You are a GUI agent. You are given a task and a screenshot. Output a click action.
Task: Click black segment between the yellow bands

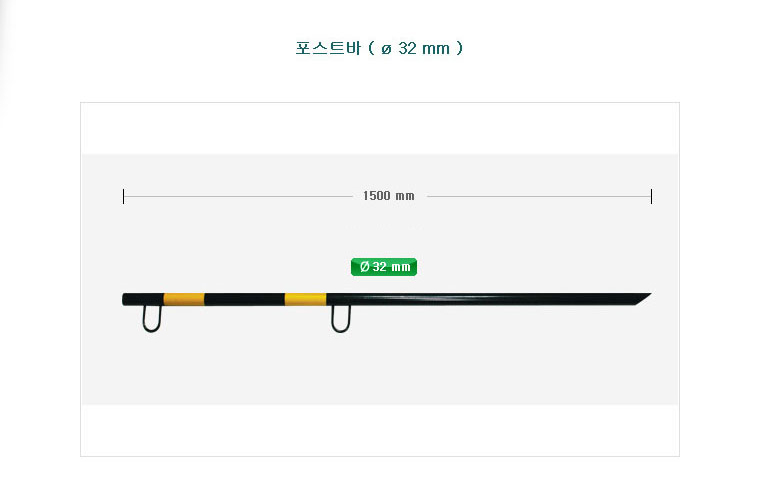[x=244, y=299]
